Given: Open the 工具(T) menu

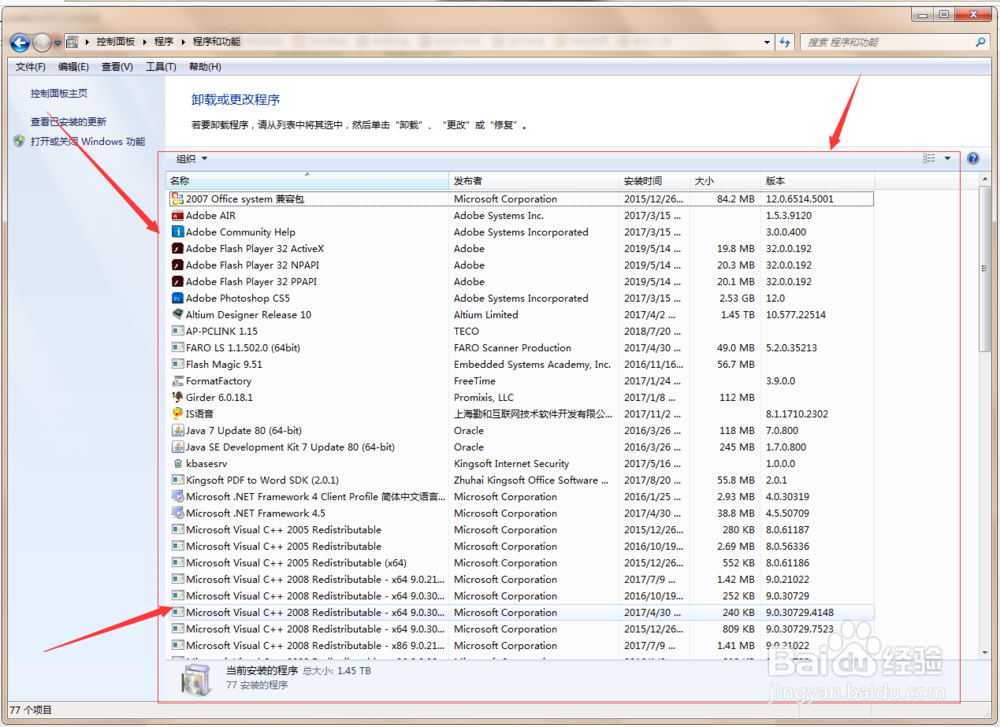Looking at the screenshot, I should 161,67.
